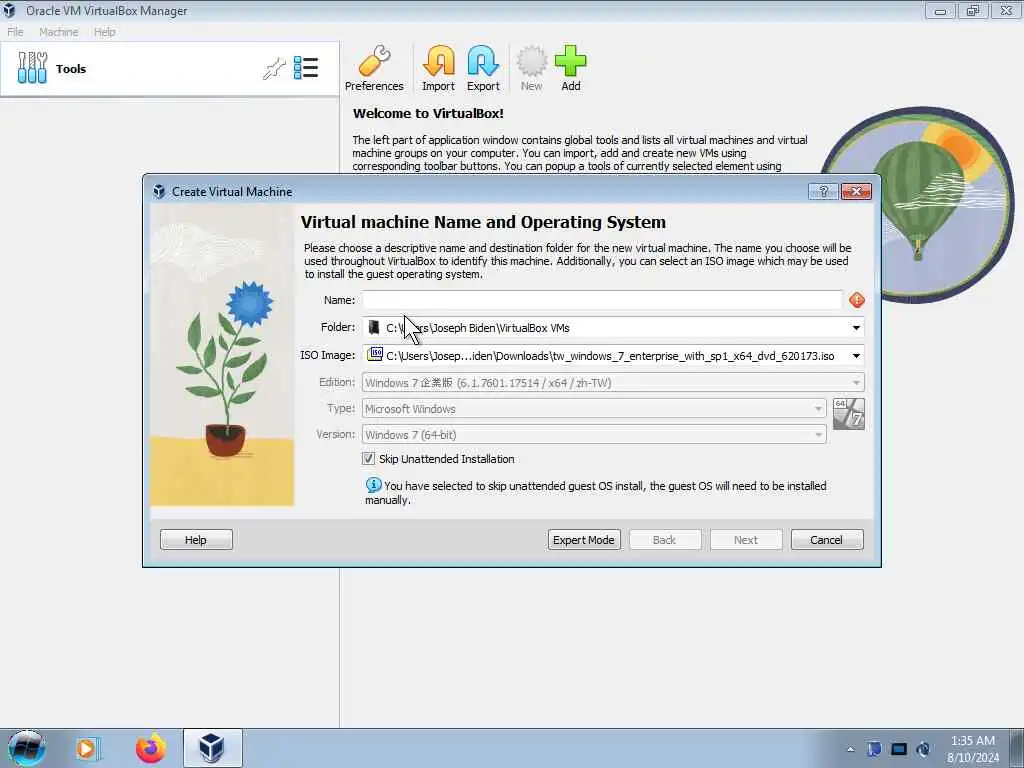
Task: Click the Help button in dialog
Action: [x=196, y=539]
